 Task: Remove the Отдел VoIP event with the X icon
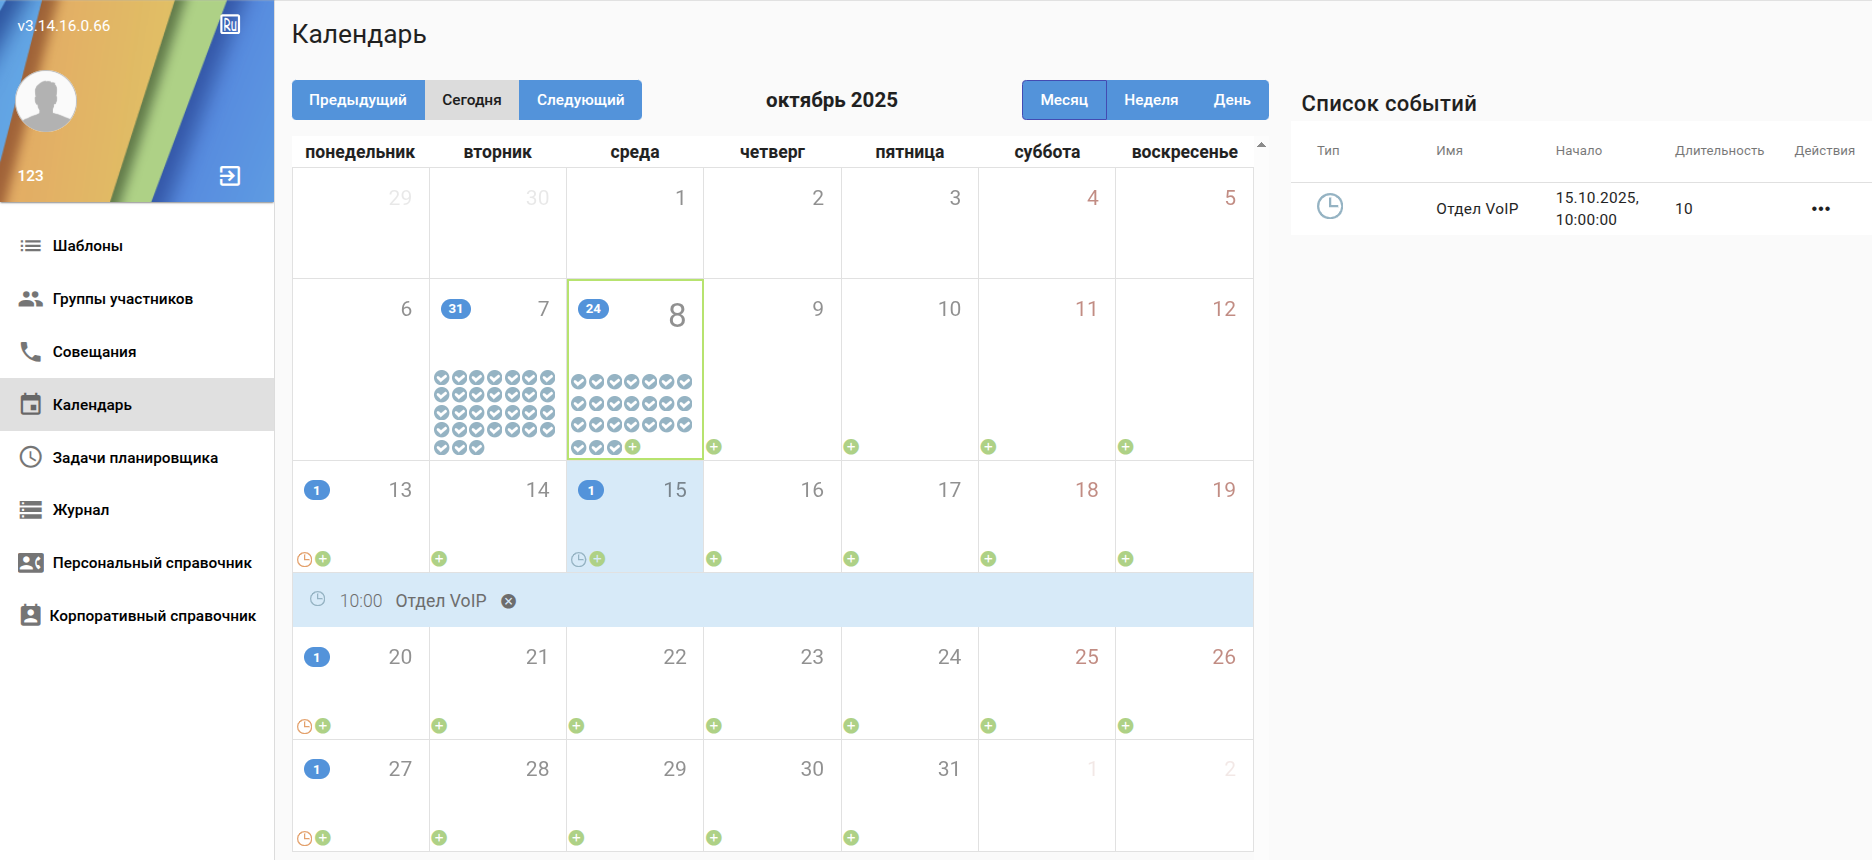pos(509,601)
